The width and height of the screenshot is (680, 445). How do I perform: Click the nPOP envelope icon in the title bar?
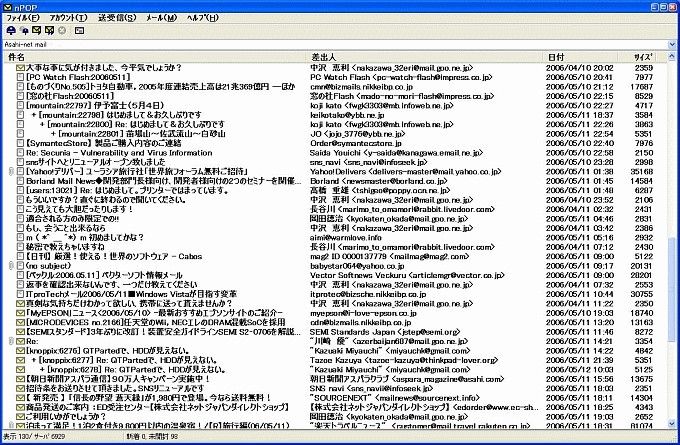[7, 7]
